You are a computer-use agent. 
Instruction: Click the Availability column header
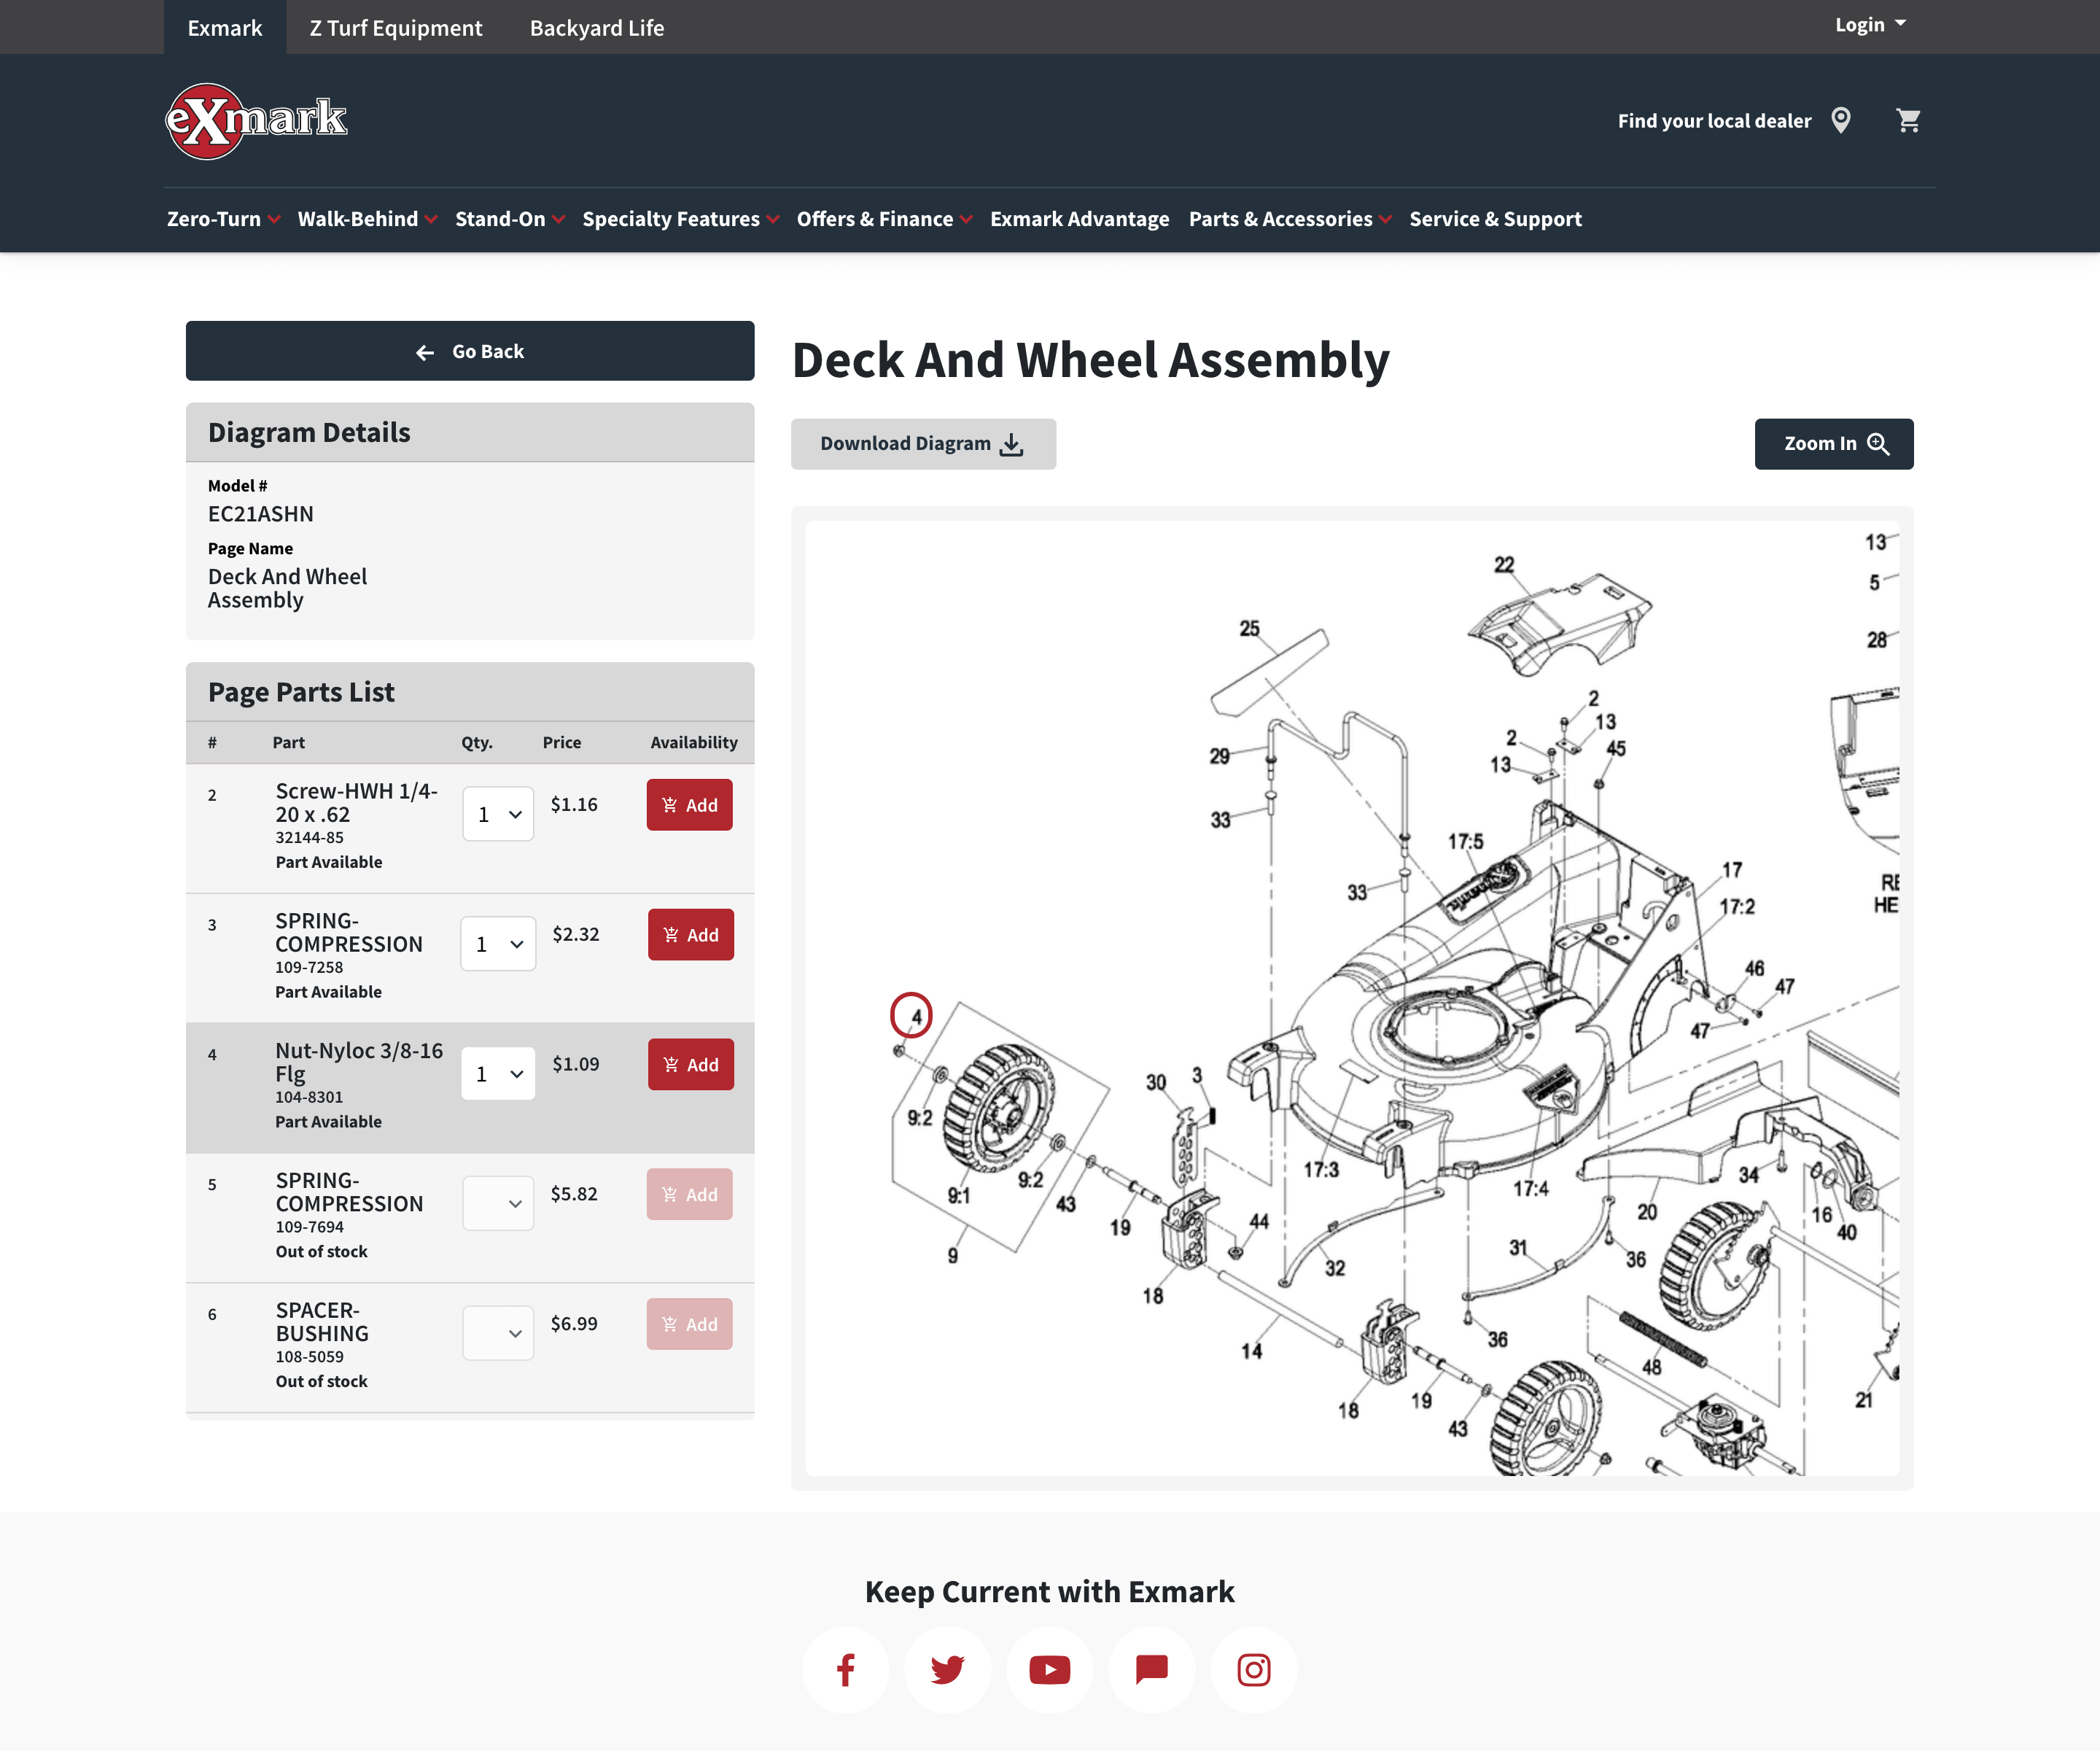coord(694,742)
